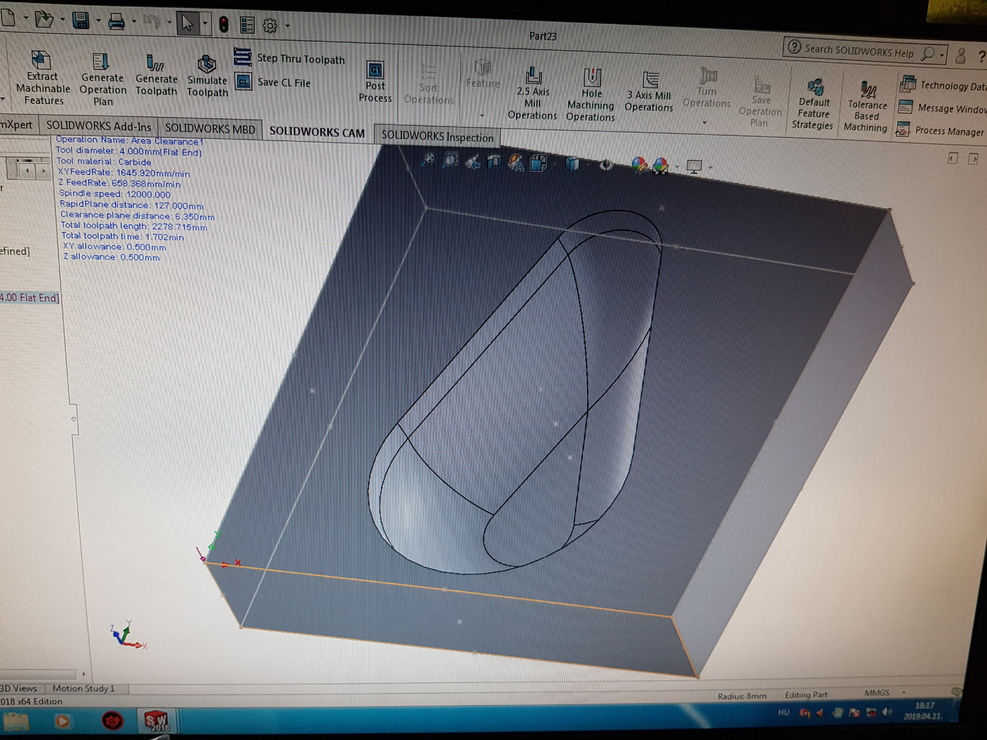Viewport: 987px width, 740px height.
Task: Open 3 Axis Mill Operations
Action: tap(649, 92)
